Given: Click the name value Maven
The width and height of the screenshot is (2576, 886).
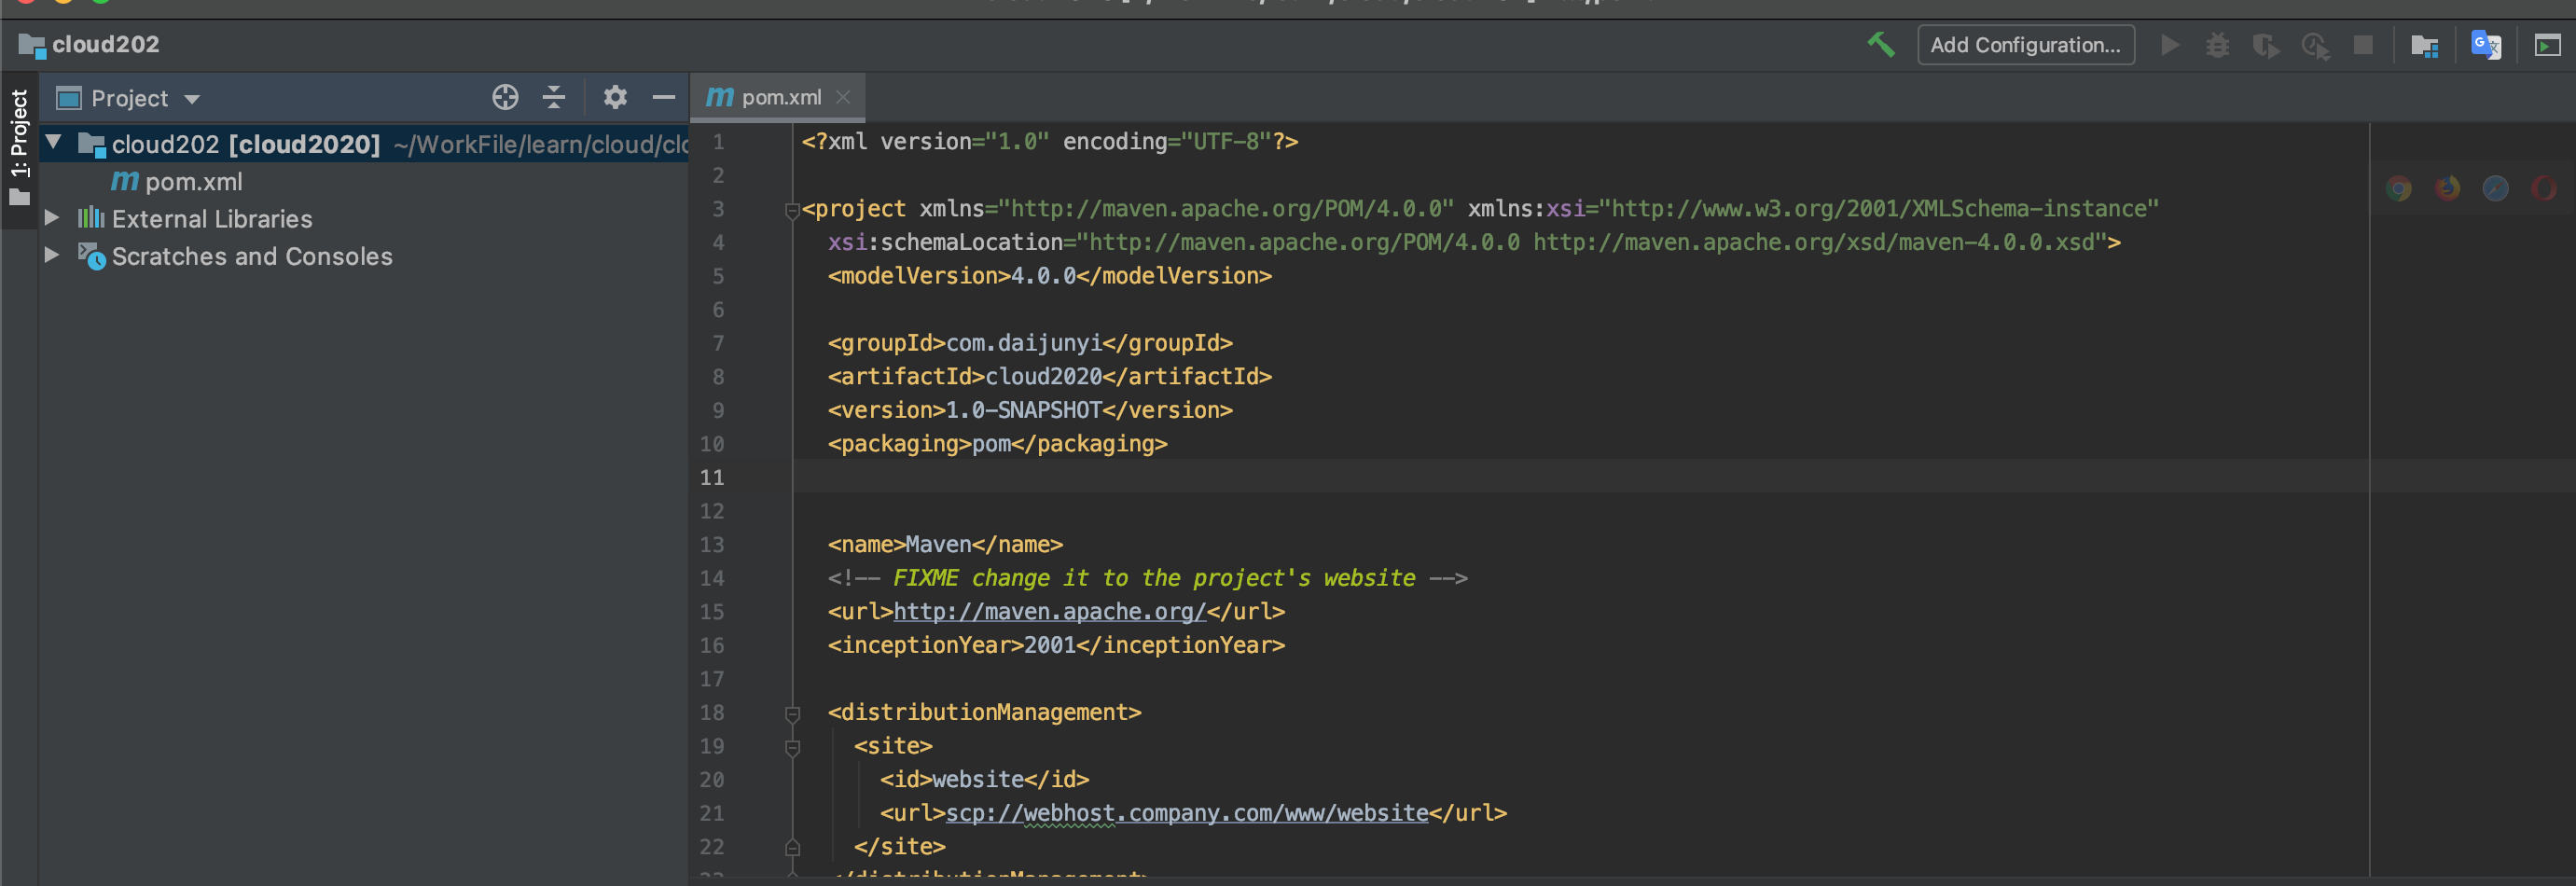Looking at the screenshot, I should click(x=938, y=544).
